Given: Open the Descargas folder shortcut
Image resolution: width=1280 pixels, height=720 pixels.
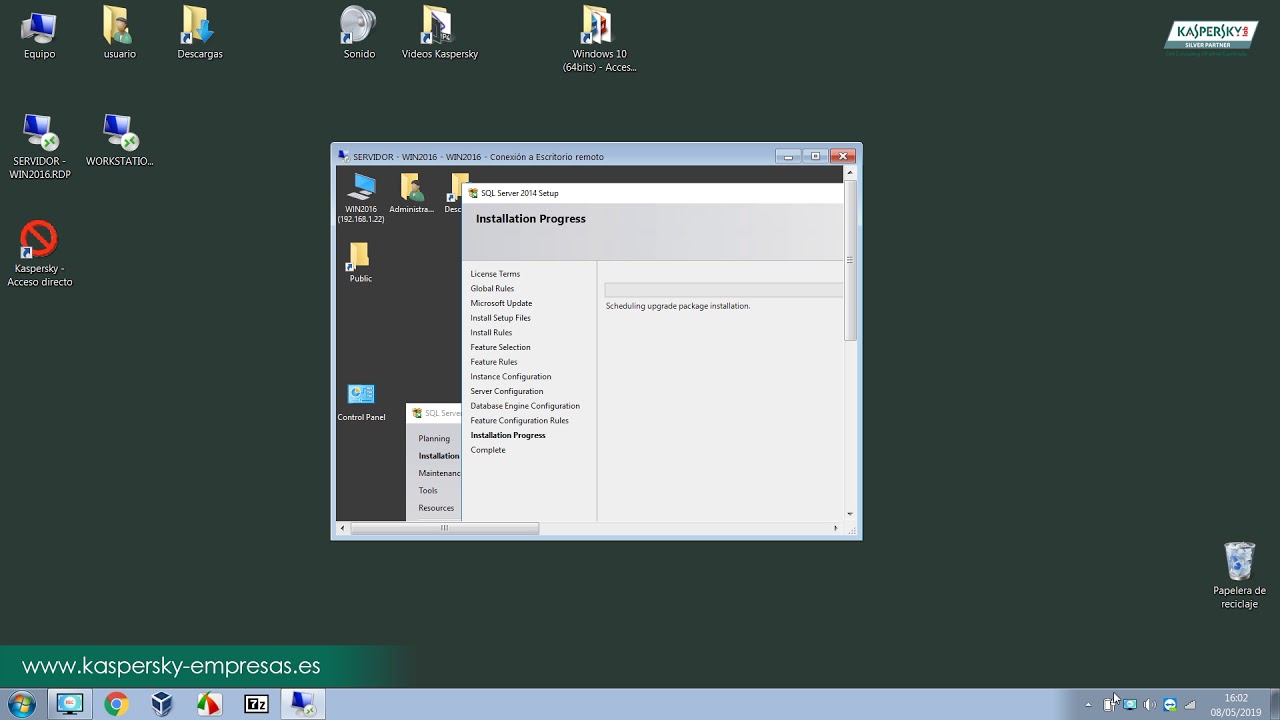Looking at the screenshot, I should coord(199,33).
